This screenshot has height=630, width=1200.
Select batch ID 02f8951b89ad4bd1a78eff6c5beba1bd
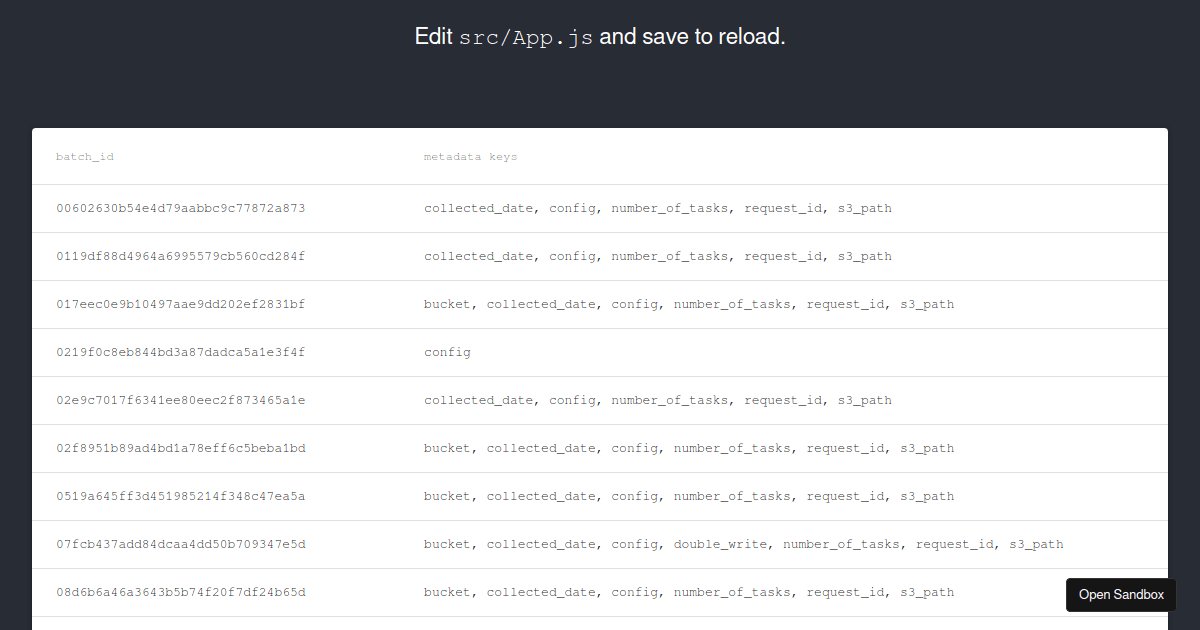coord(180,448)
